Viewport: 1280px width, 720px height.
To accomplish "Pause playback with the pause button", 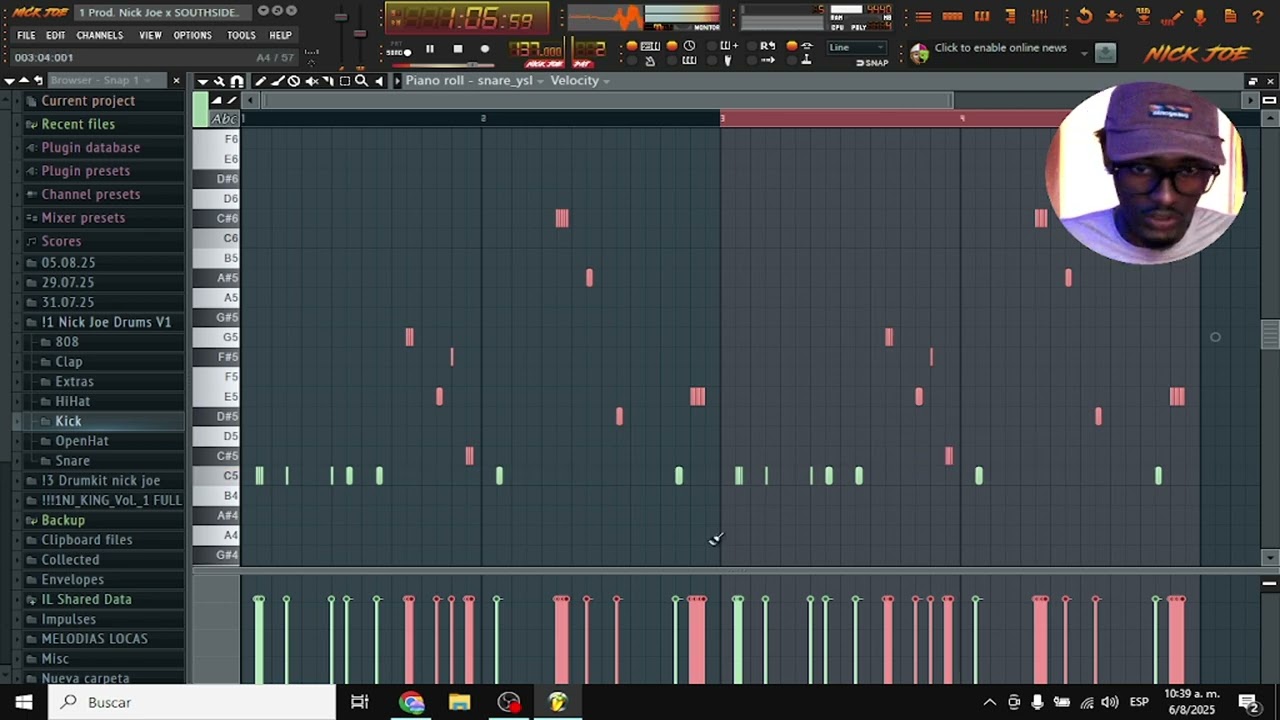I will tap(430, 48).
